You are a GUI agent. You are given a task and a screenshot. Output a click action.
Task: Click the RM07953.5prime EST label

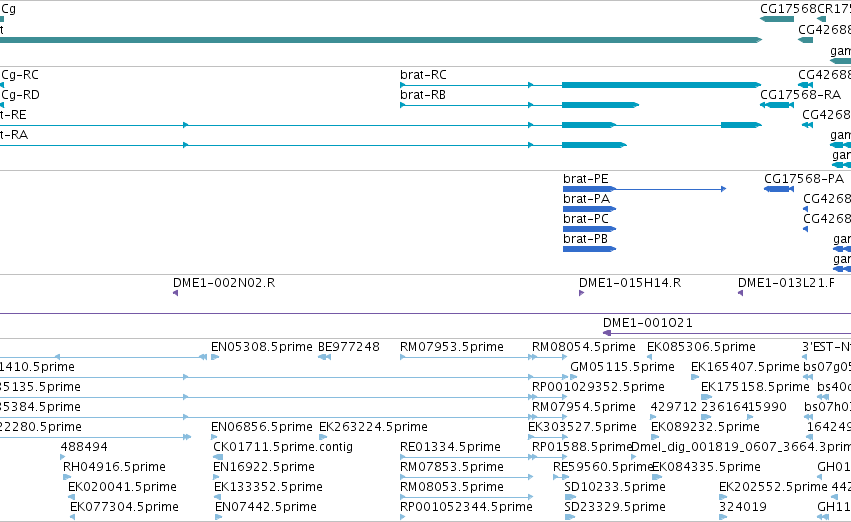click(452, 347)
